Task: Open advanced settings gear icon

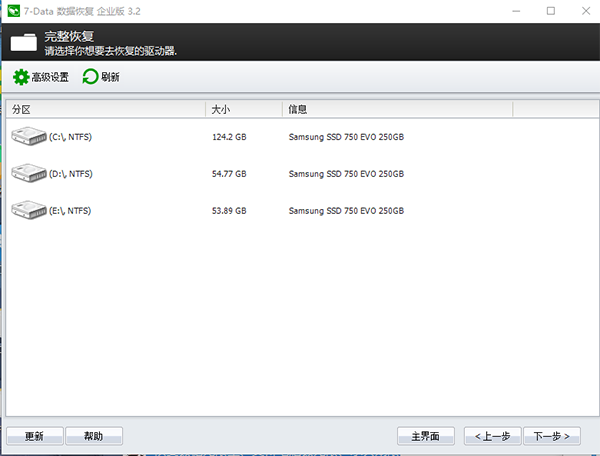Action: pyautogui.click(x=21, y=77)
